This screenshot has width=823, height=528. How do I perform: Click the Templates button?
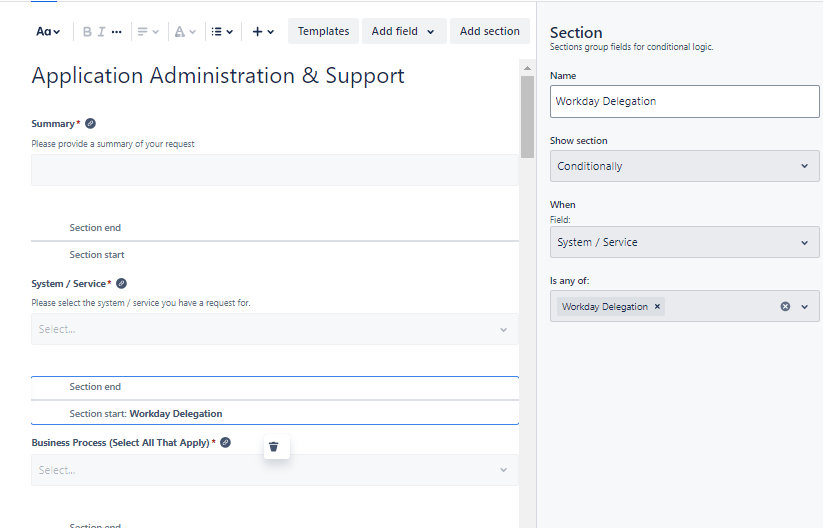(x=323, y=31)
